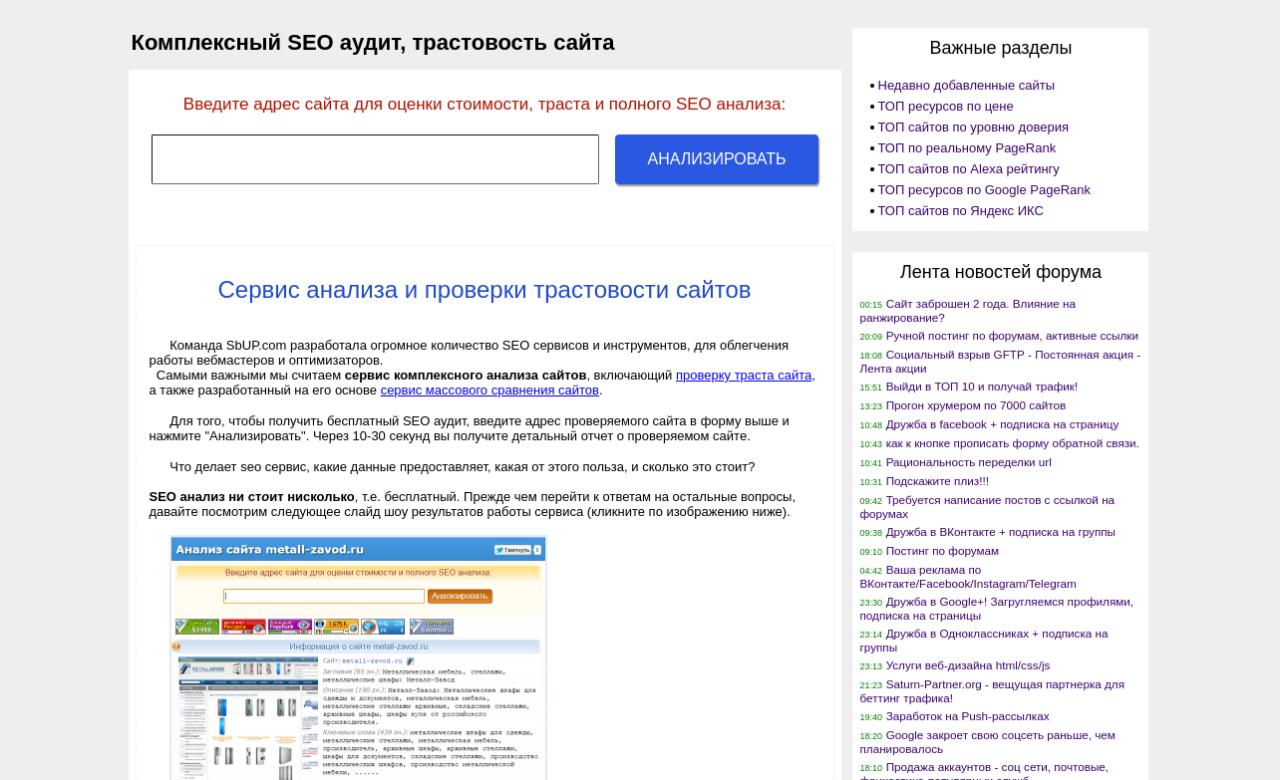Open Прогон хрумером по 7000 сайтов
The width and height of the screenshot is (1280, 780).
click(976, 406)
